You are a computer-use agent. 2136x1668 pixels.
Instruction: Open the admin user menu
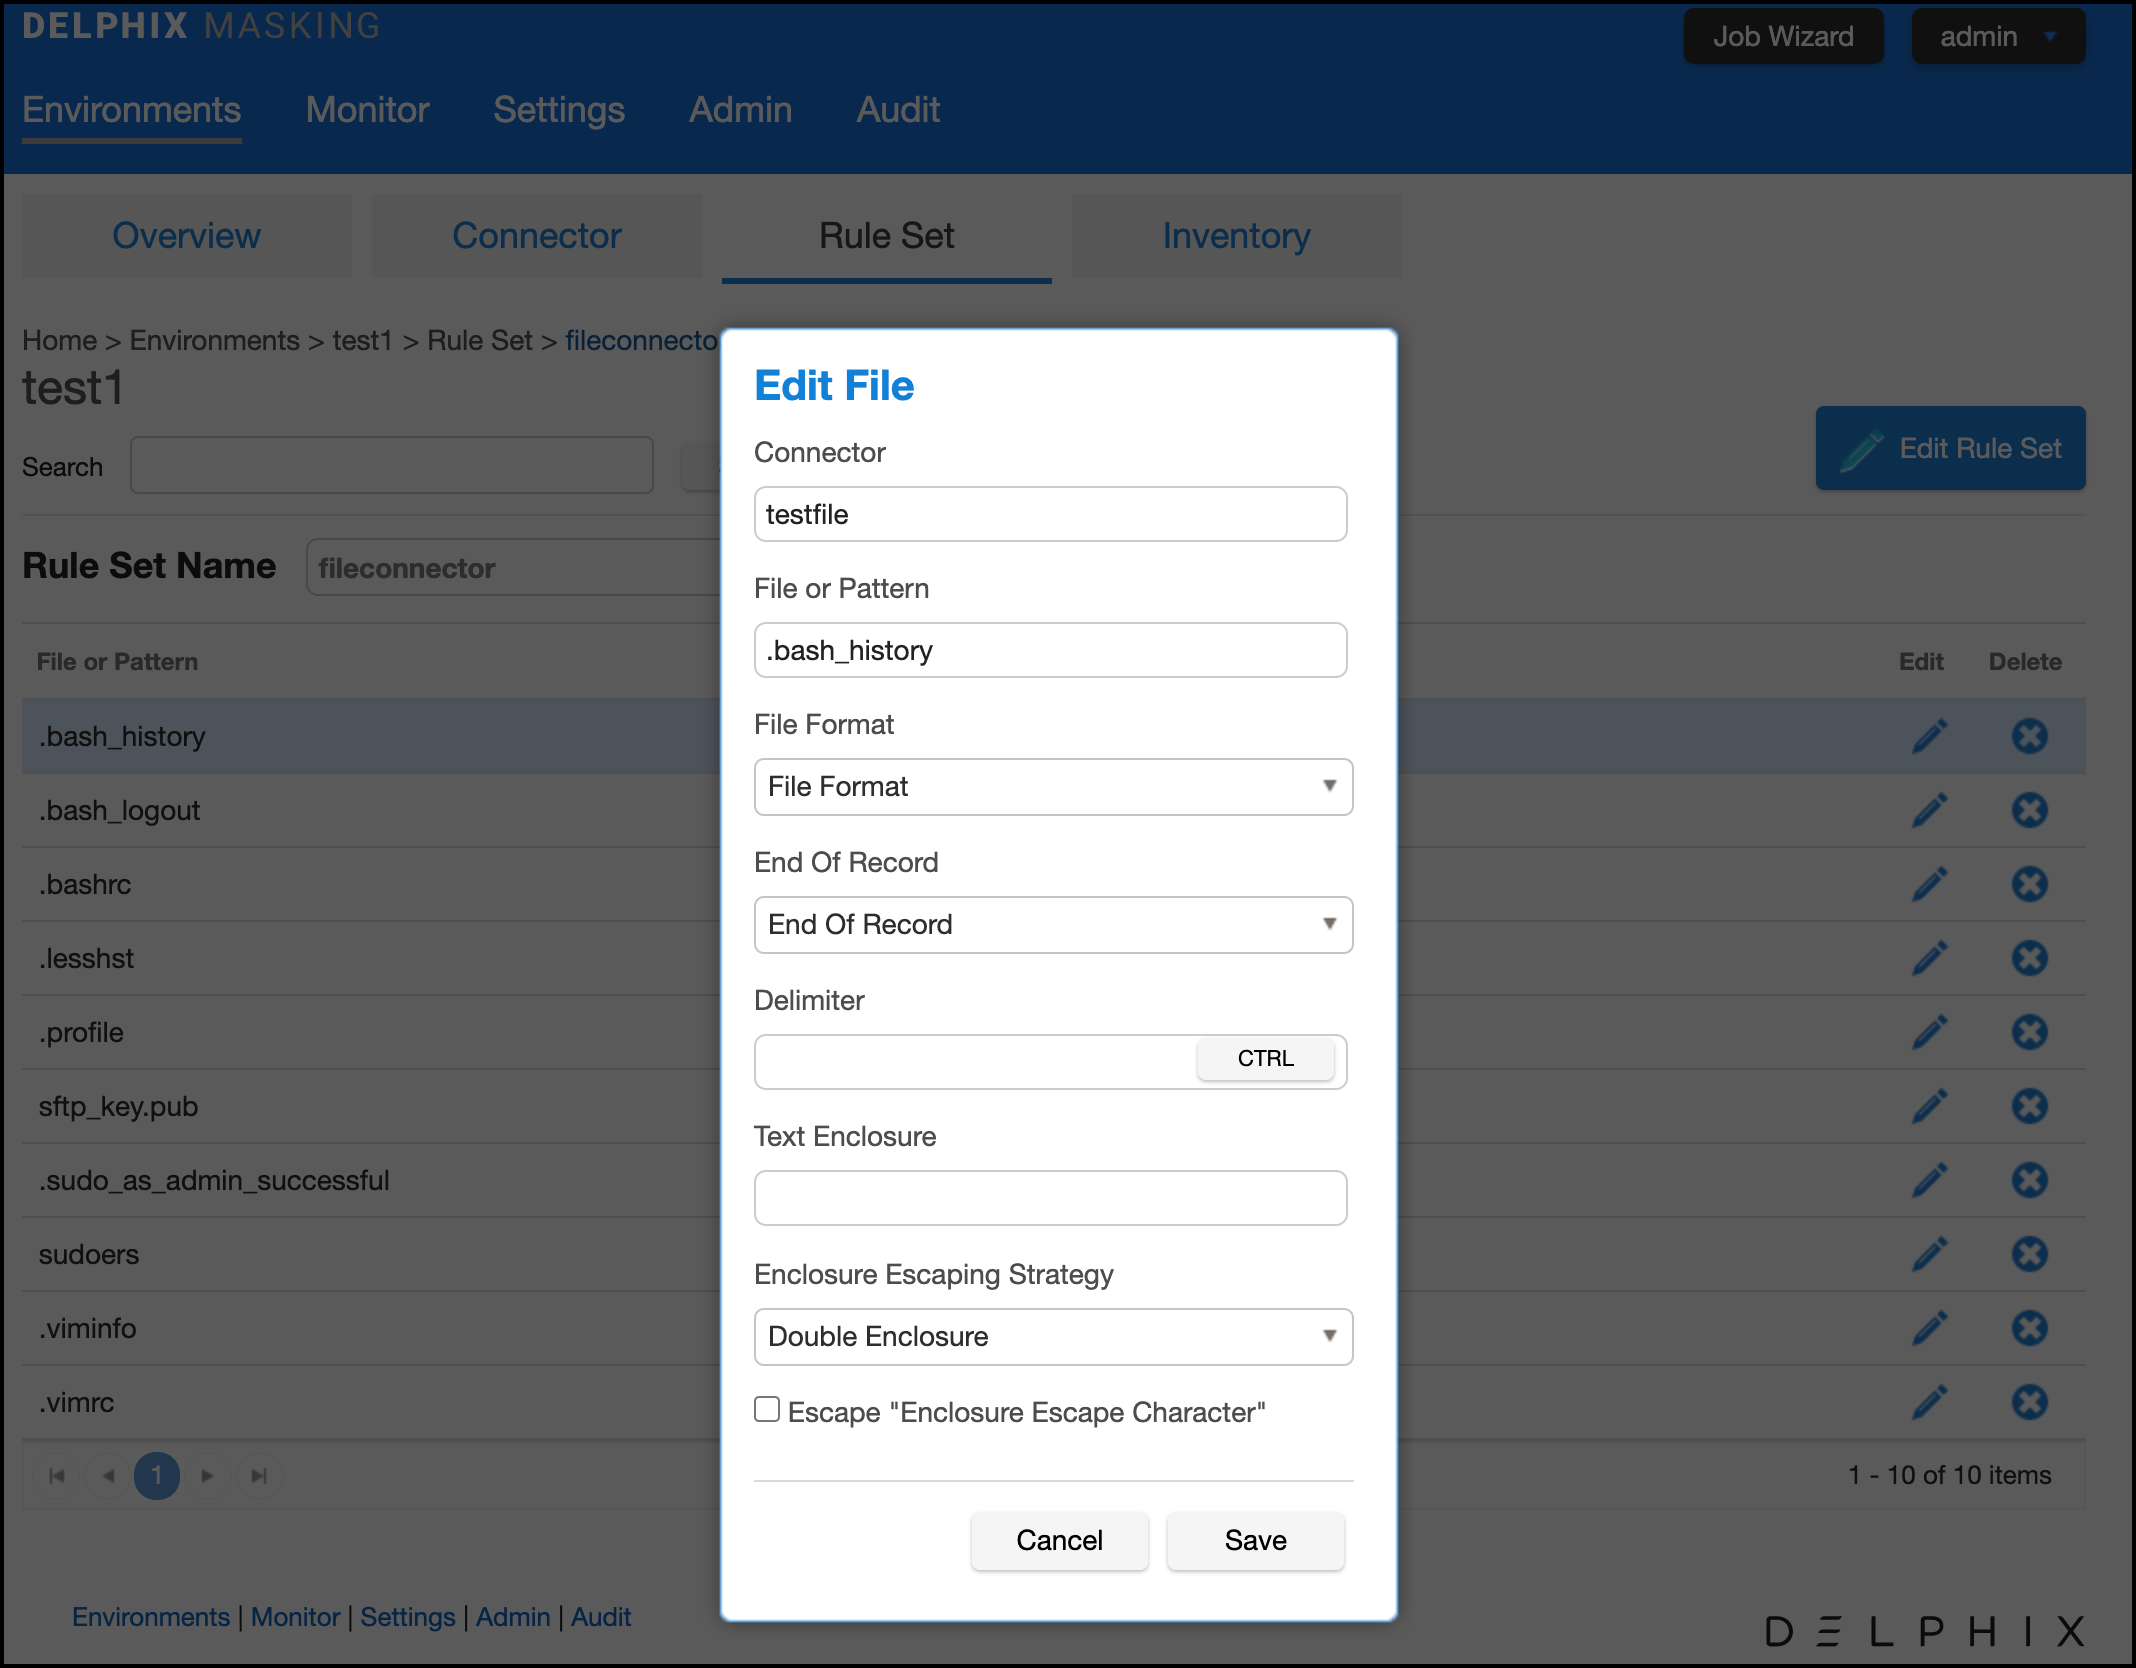point(1997,37)
